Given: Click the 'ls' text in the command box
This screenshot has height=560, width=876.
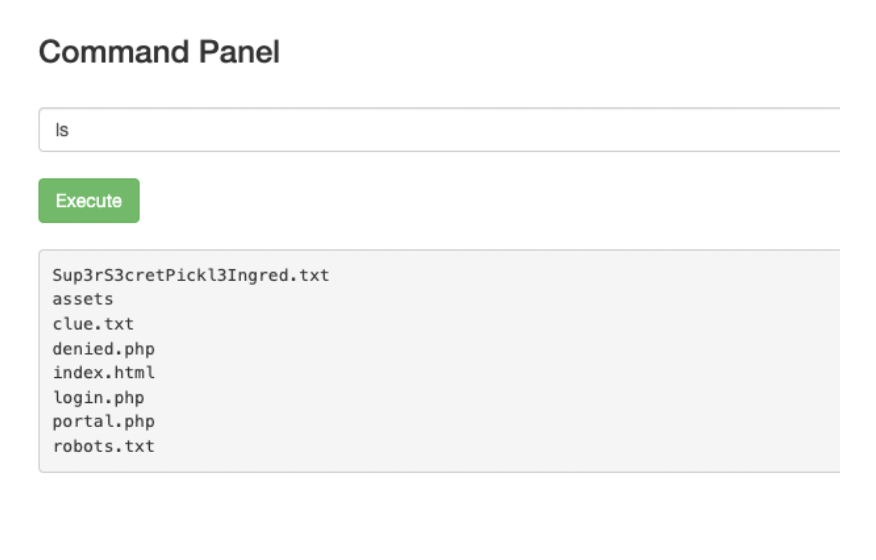Looking at the screenshot, I should pyautogui.click(x=62, y=131).
